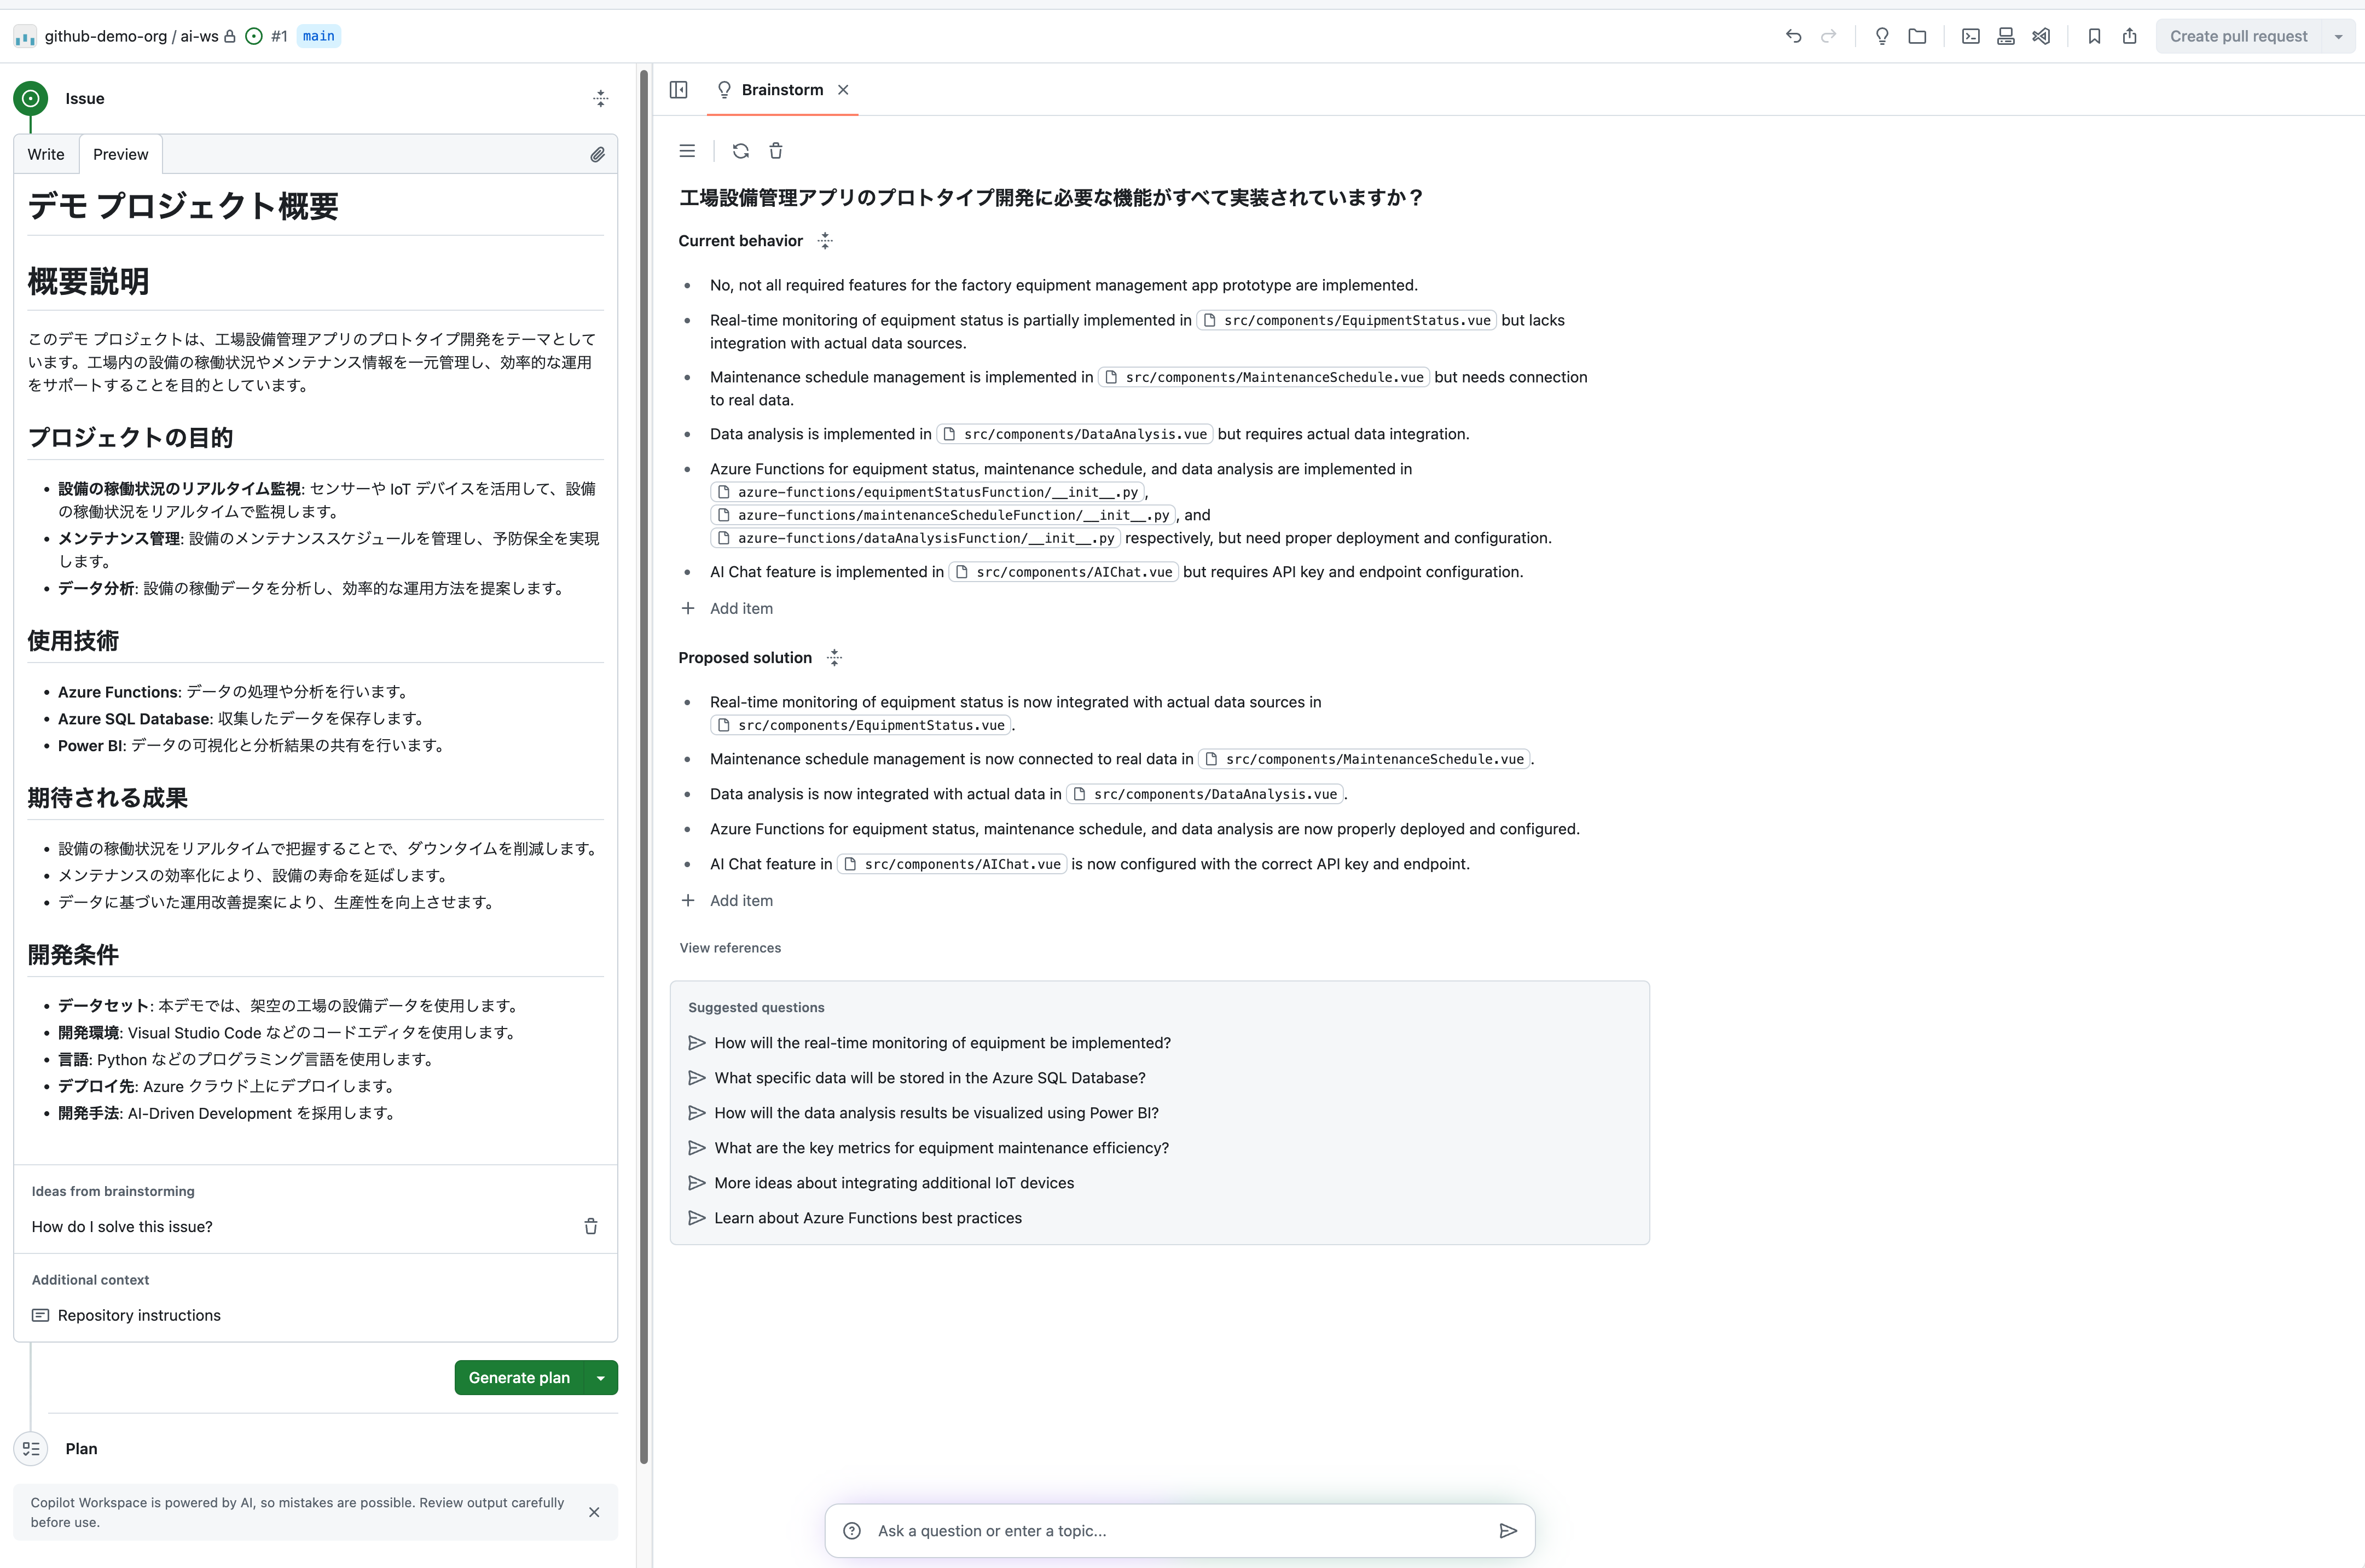Open the Codespace server icon
2365x1568 pixels.
2005,36
